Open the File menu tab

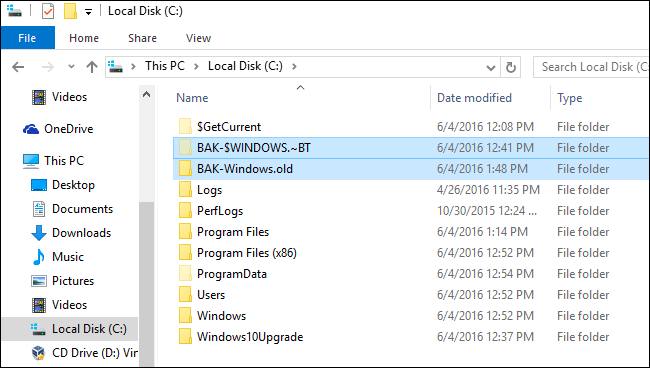[x=27, y=38]
